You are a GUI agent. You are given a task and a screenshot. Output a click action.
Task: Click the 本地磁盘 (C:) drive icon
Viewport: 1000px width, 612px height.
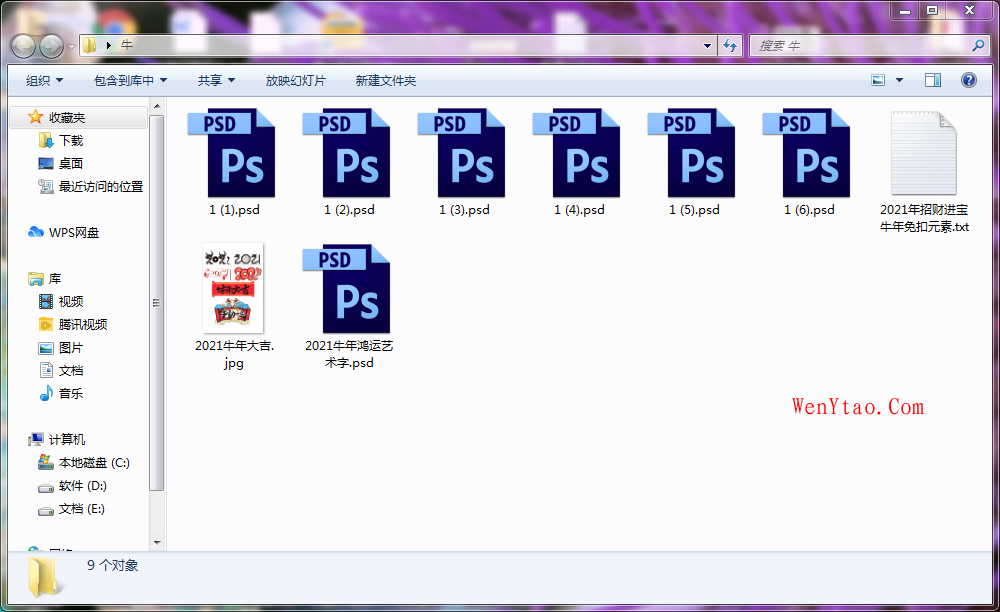(x=46, y=462)
